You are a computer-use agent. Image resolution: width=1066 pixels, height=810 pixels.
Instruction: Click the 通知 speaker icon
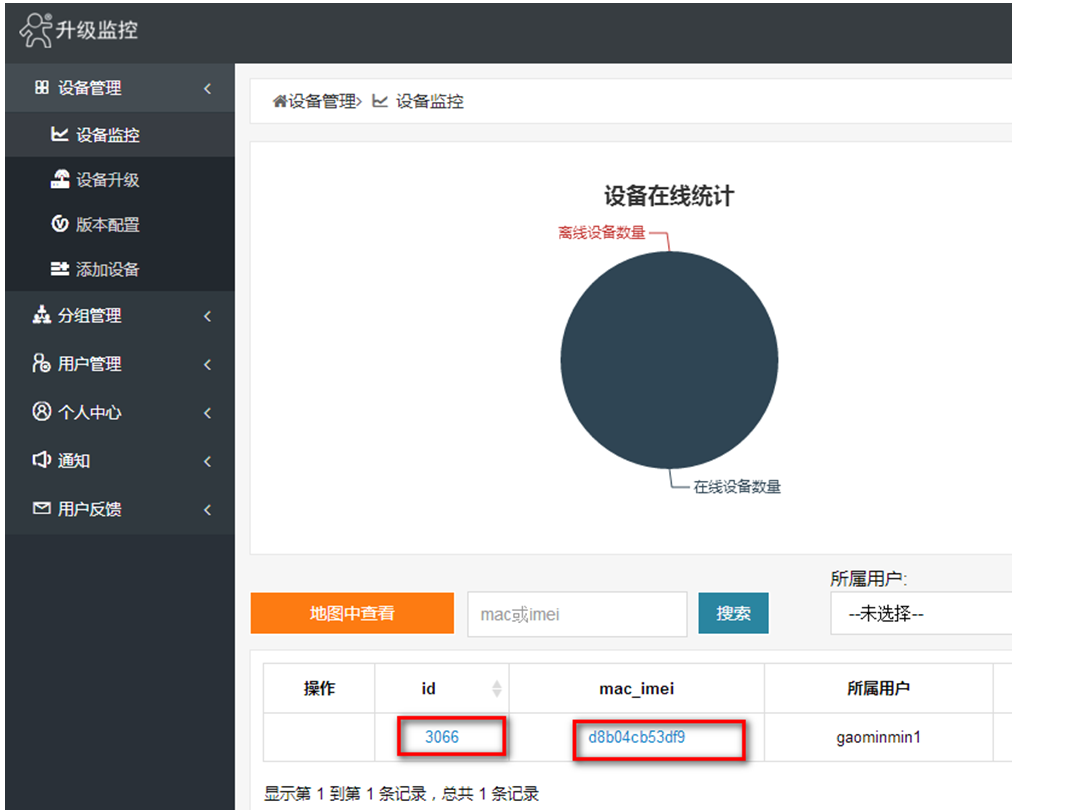click(41, 460)
